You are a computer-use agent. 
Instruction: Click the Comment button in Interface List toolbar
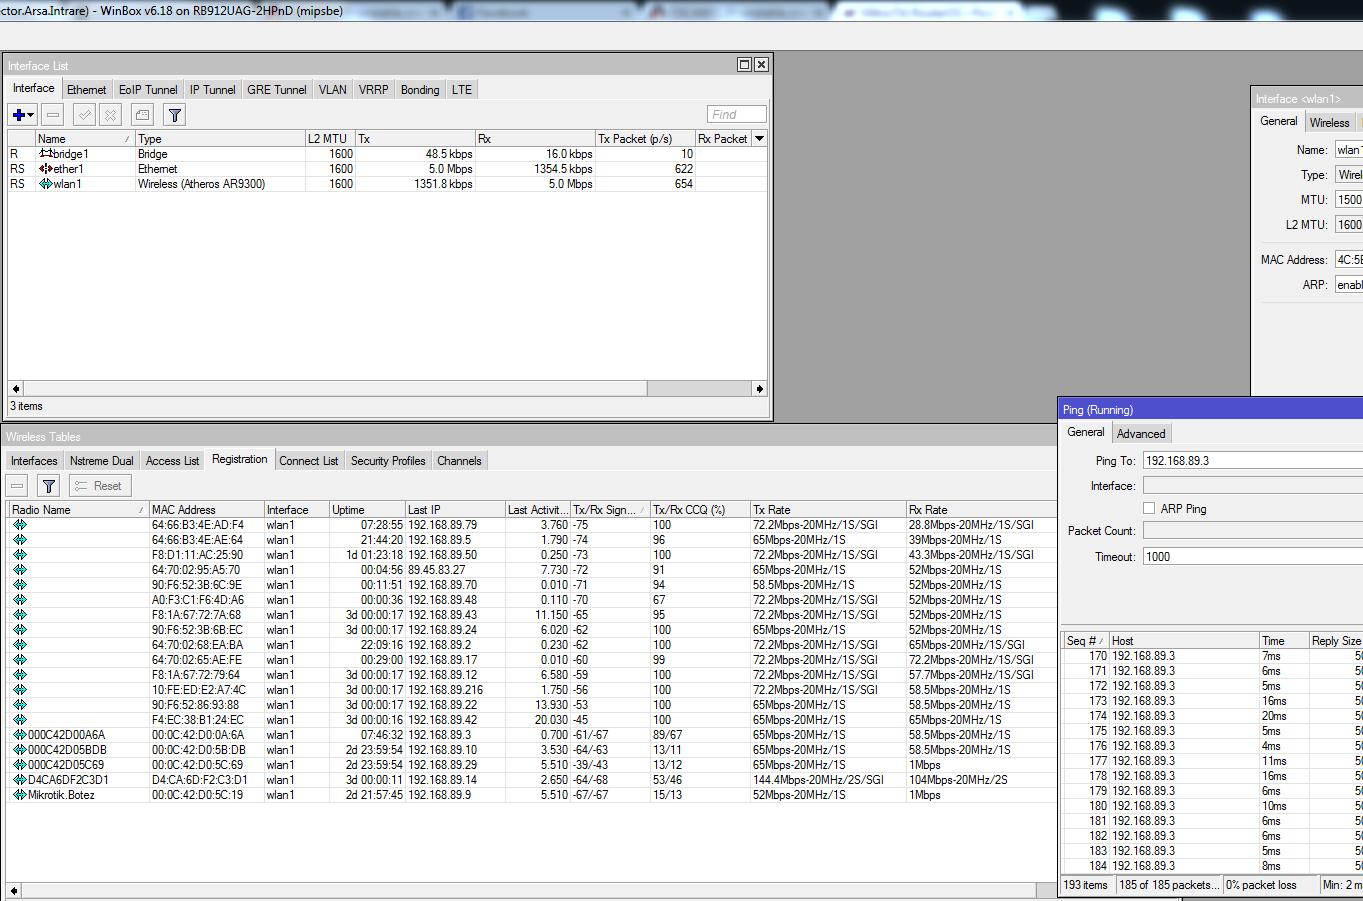pyautogui.click(x=143, y=115)
